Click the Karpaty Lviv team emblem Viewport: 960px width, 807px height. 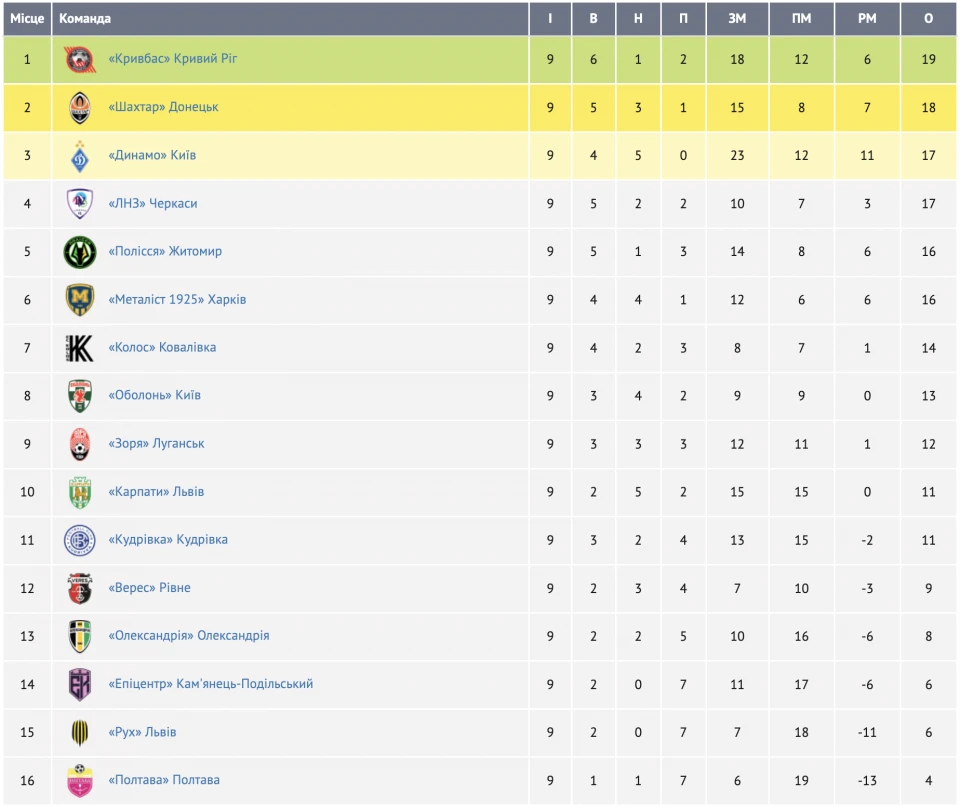pyautogui.click(x=80, y=492)
